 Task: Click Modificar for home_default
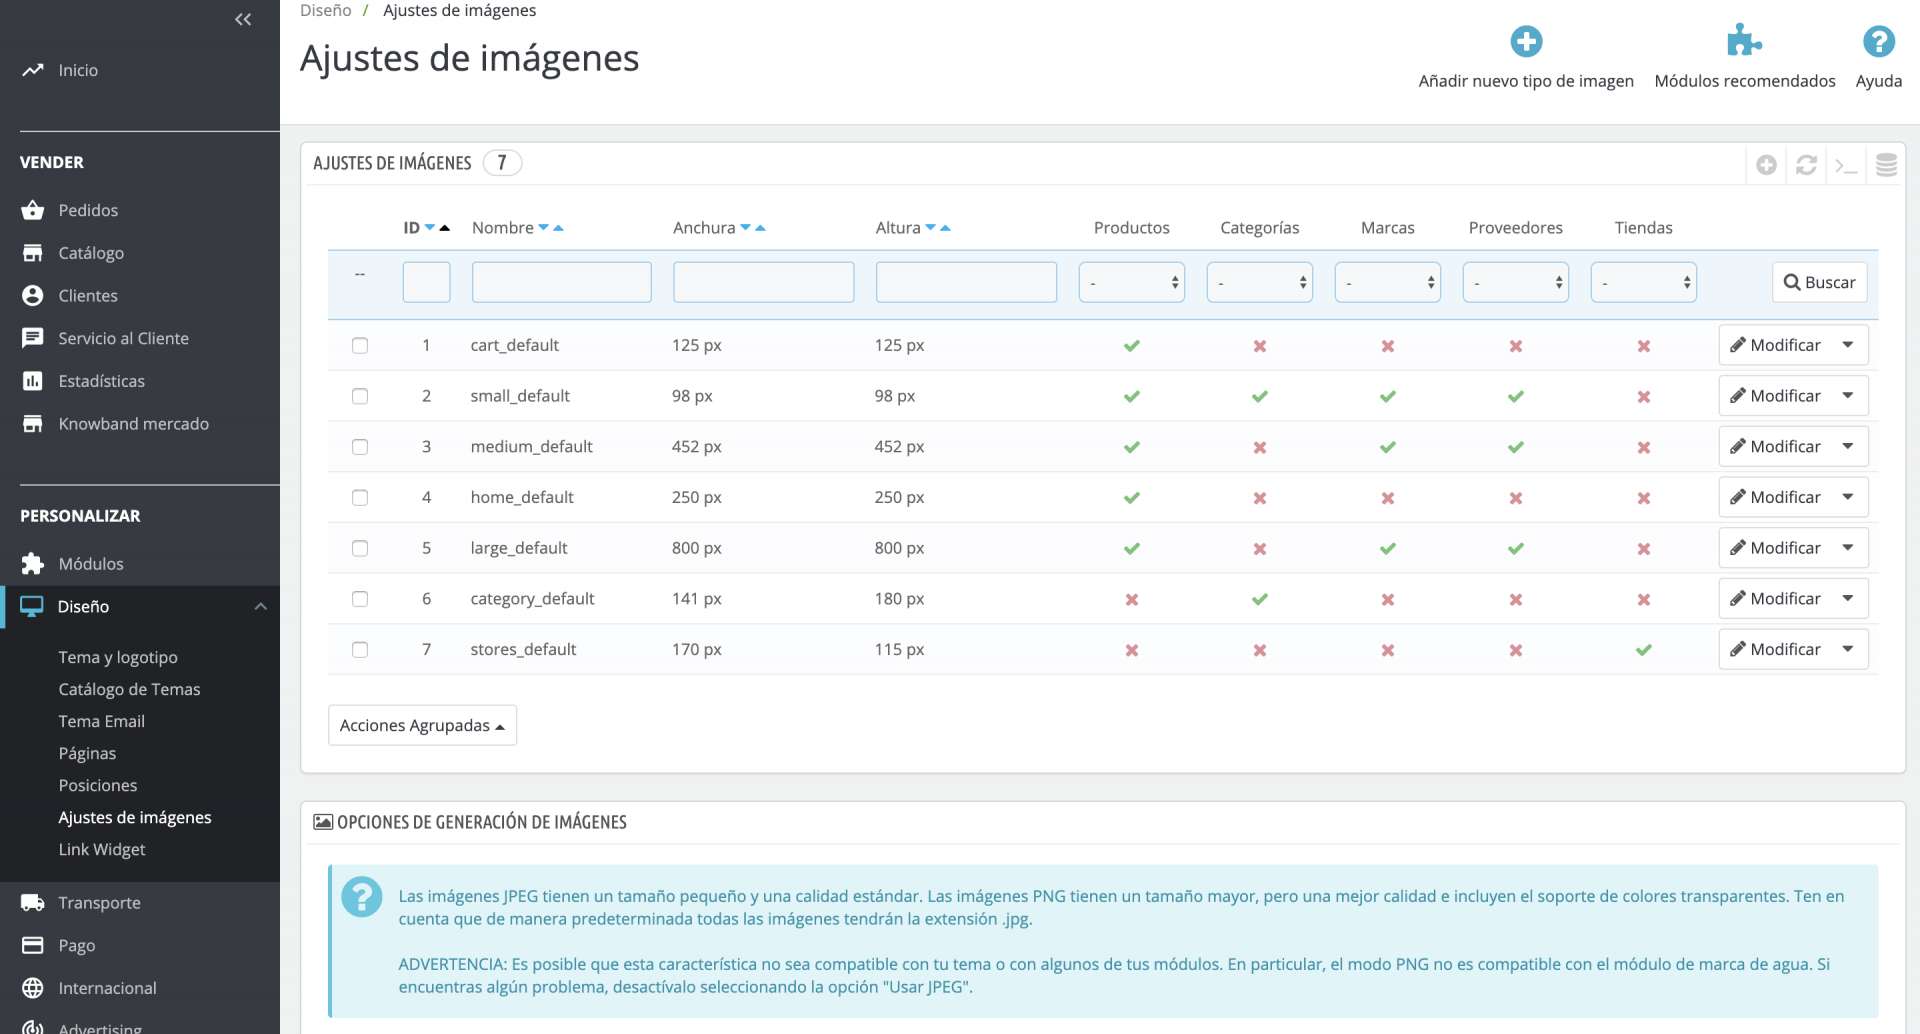click(1776, 497)
